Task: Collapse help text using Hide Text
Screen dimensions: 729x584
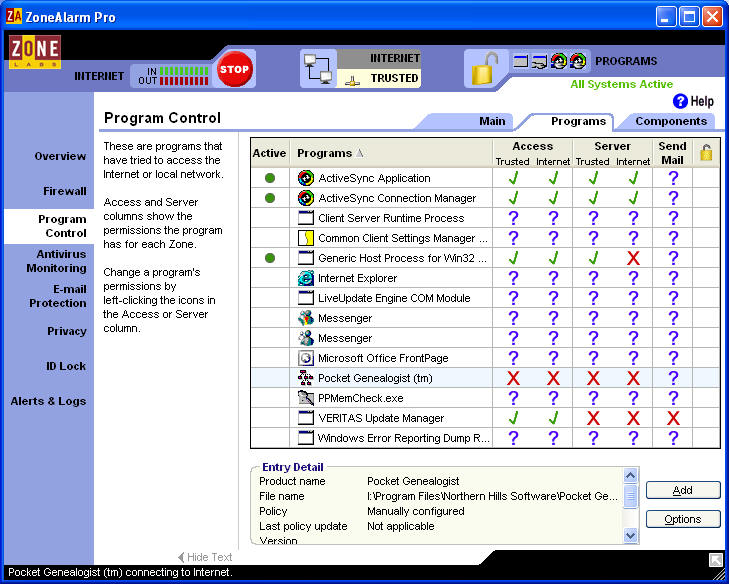Action: coord(205,557)
